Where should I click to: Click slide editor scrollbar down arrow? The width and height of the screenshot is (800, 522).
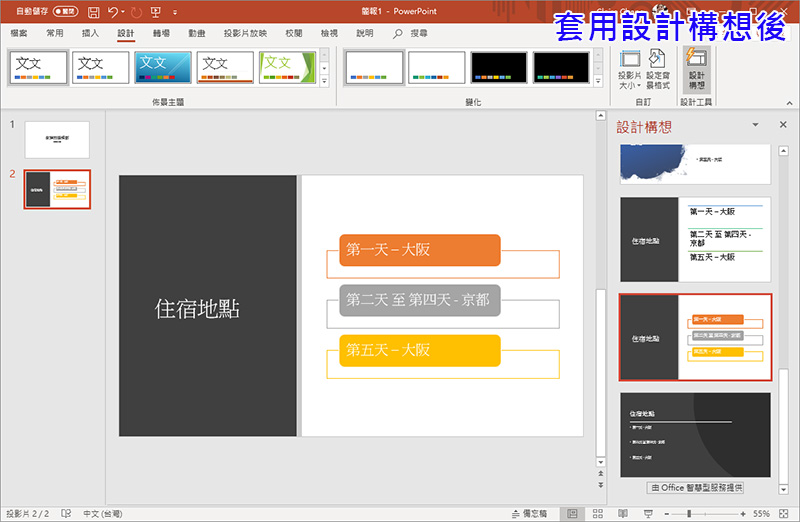click(601, 462)
